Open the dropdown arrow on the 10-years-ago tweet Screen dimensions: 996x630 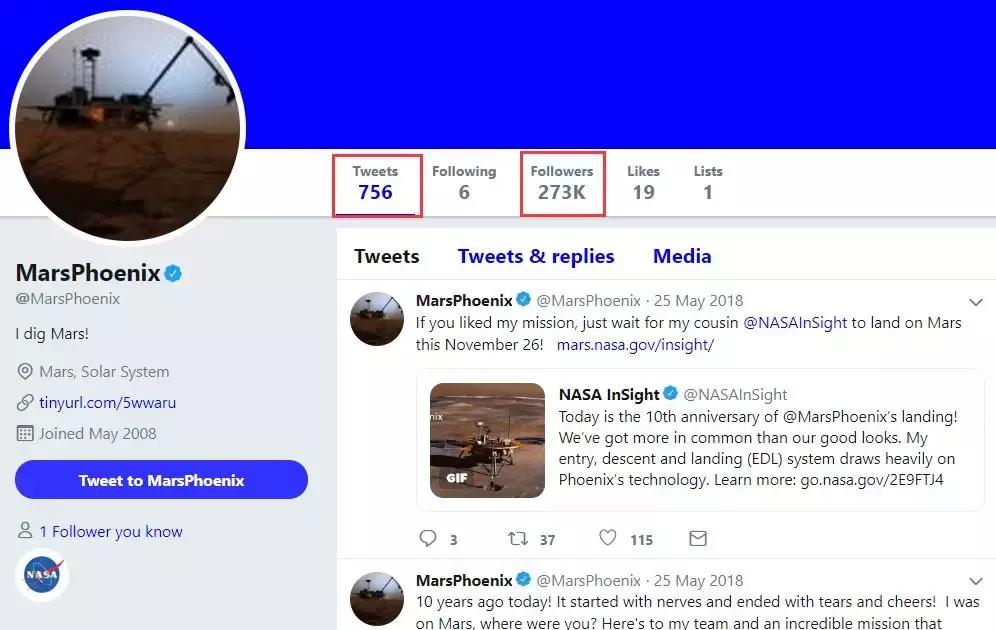[x=977, y=581]
